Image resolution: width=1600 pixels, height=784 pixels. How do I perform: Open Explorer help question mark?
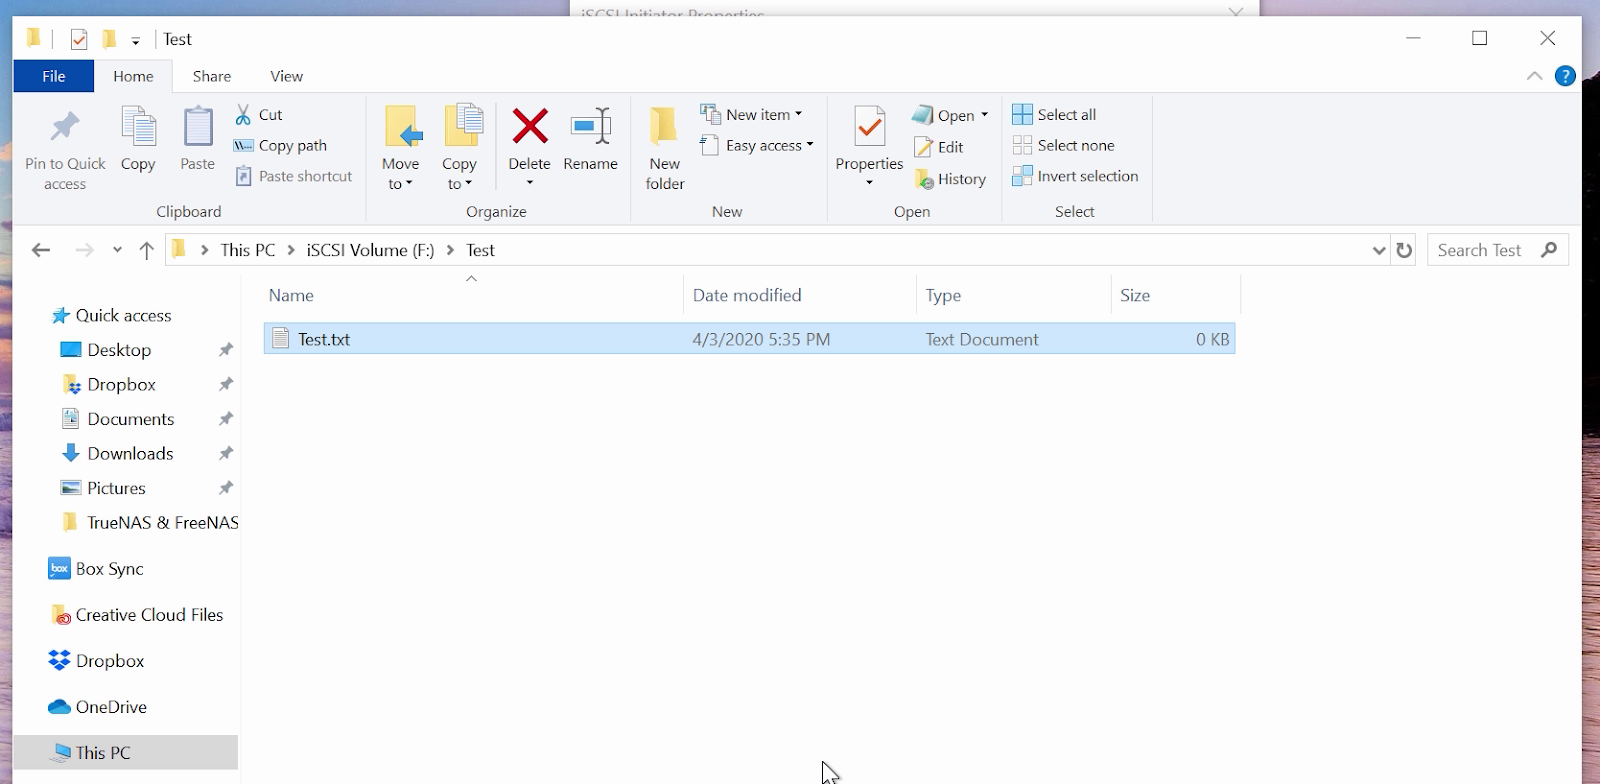point(1565,76)
